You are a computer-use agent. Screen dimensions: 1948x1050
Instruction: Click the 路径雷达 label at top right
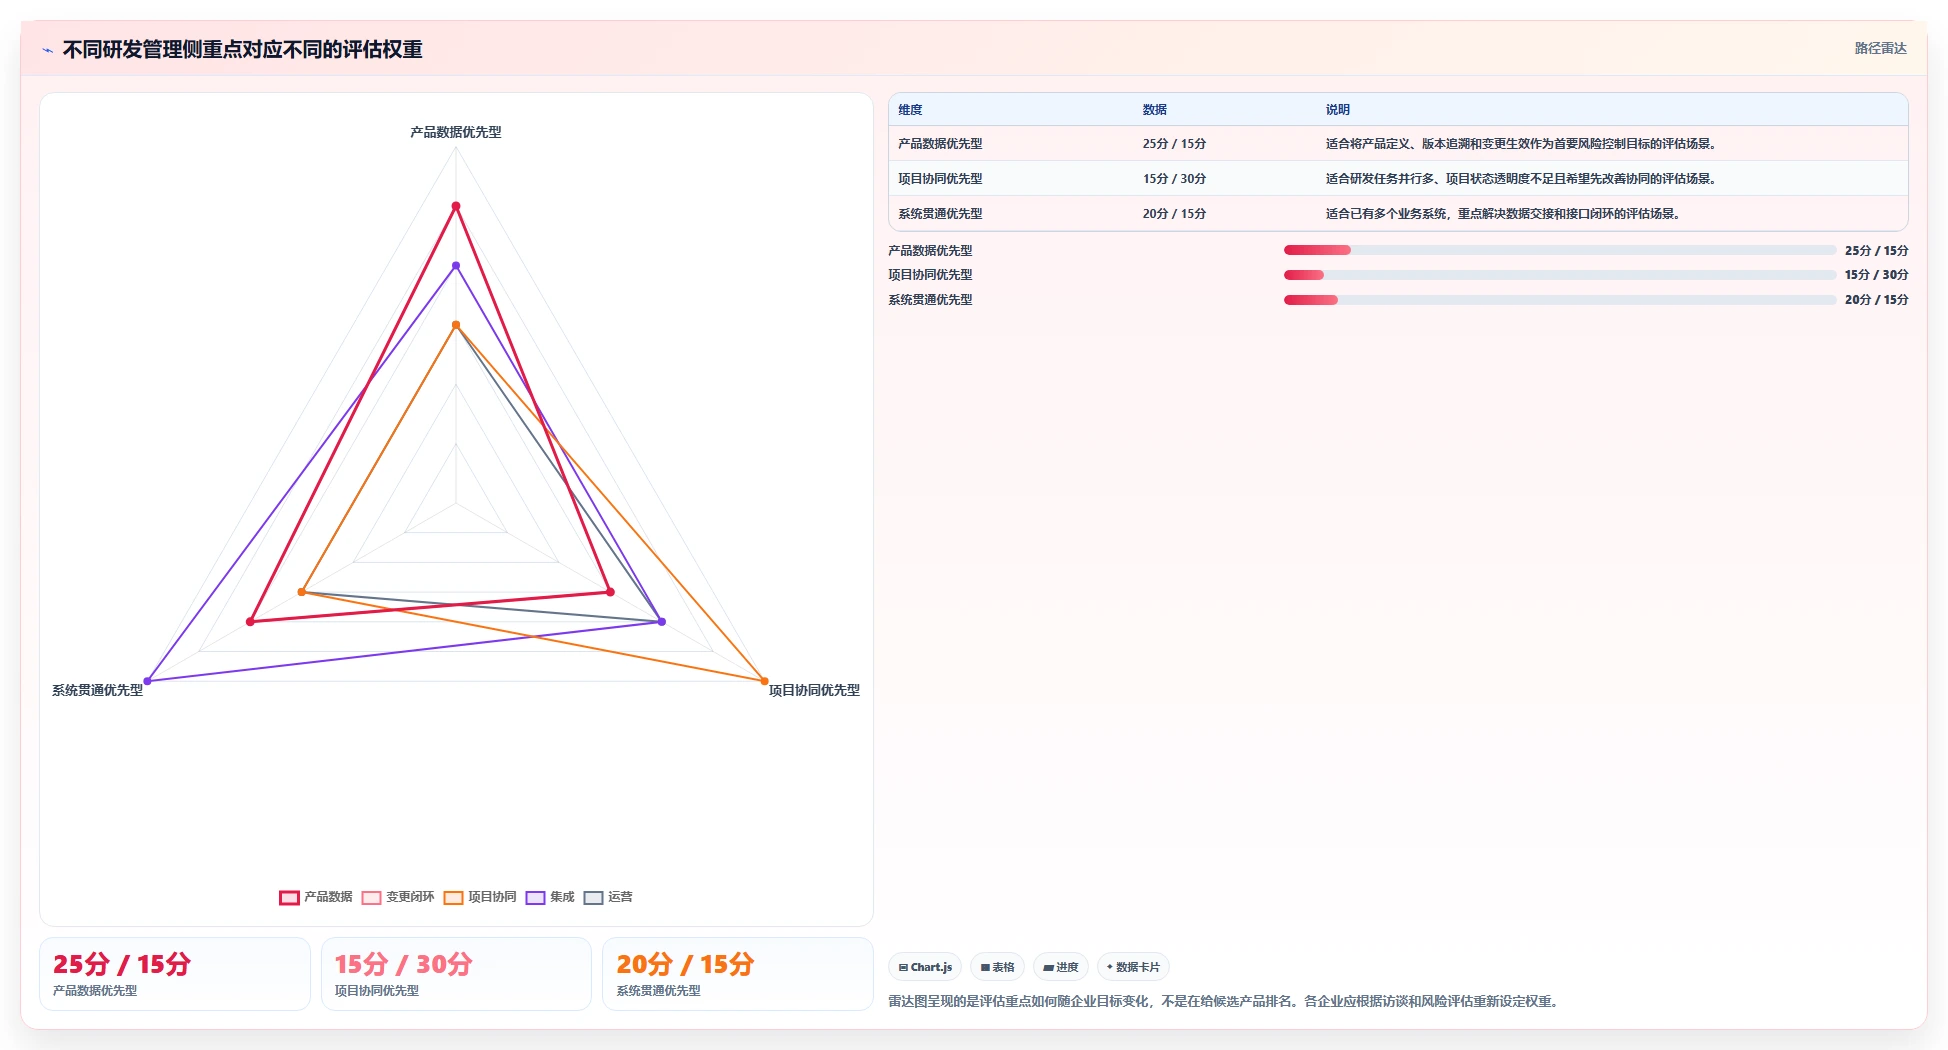tap(1880, 48)
